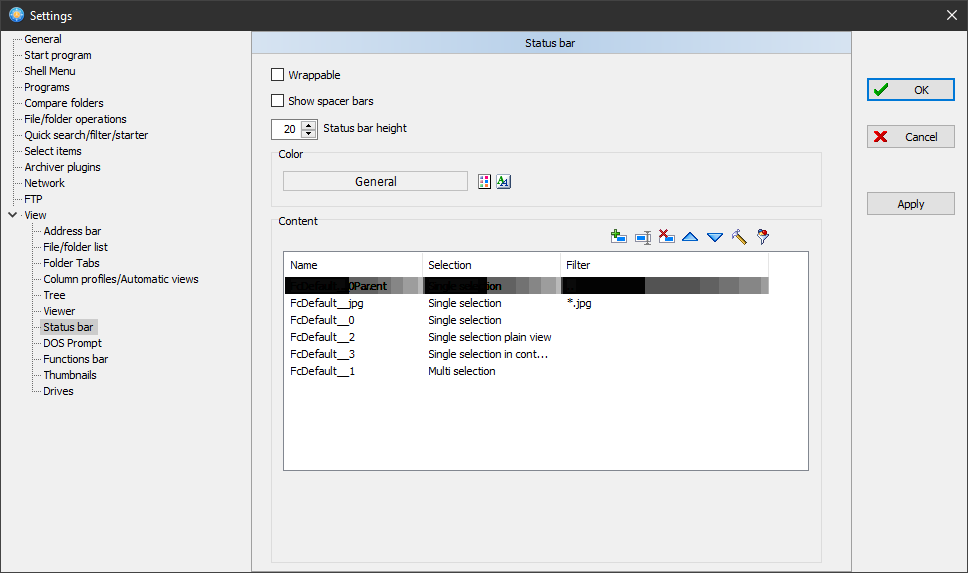
Task: Click the rename content item icon
Action: pyautogui.click(x=643, y=237)
